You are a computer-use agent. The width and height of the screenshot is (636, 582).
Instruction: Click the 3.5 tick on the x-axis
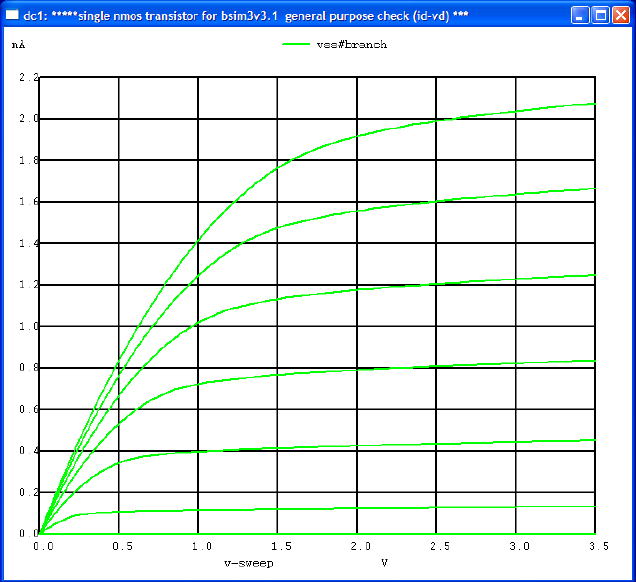599,546
